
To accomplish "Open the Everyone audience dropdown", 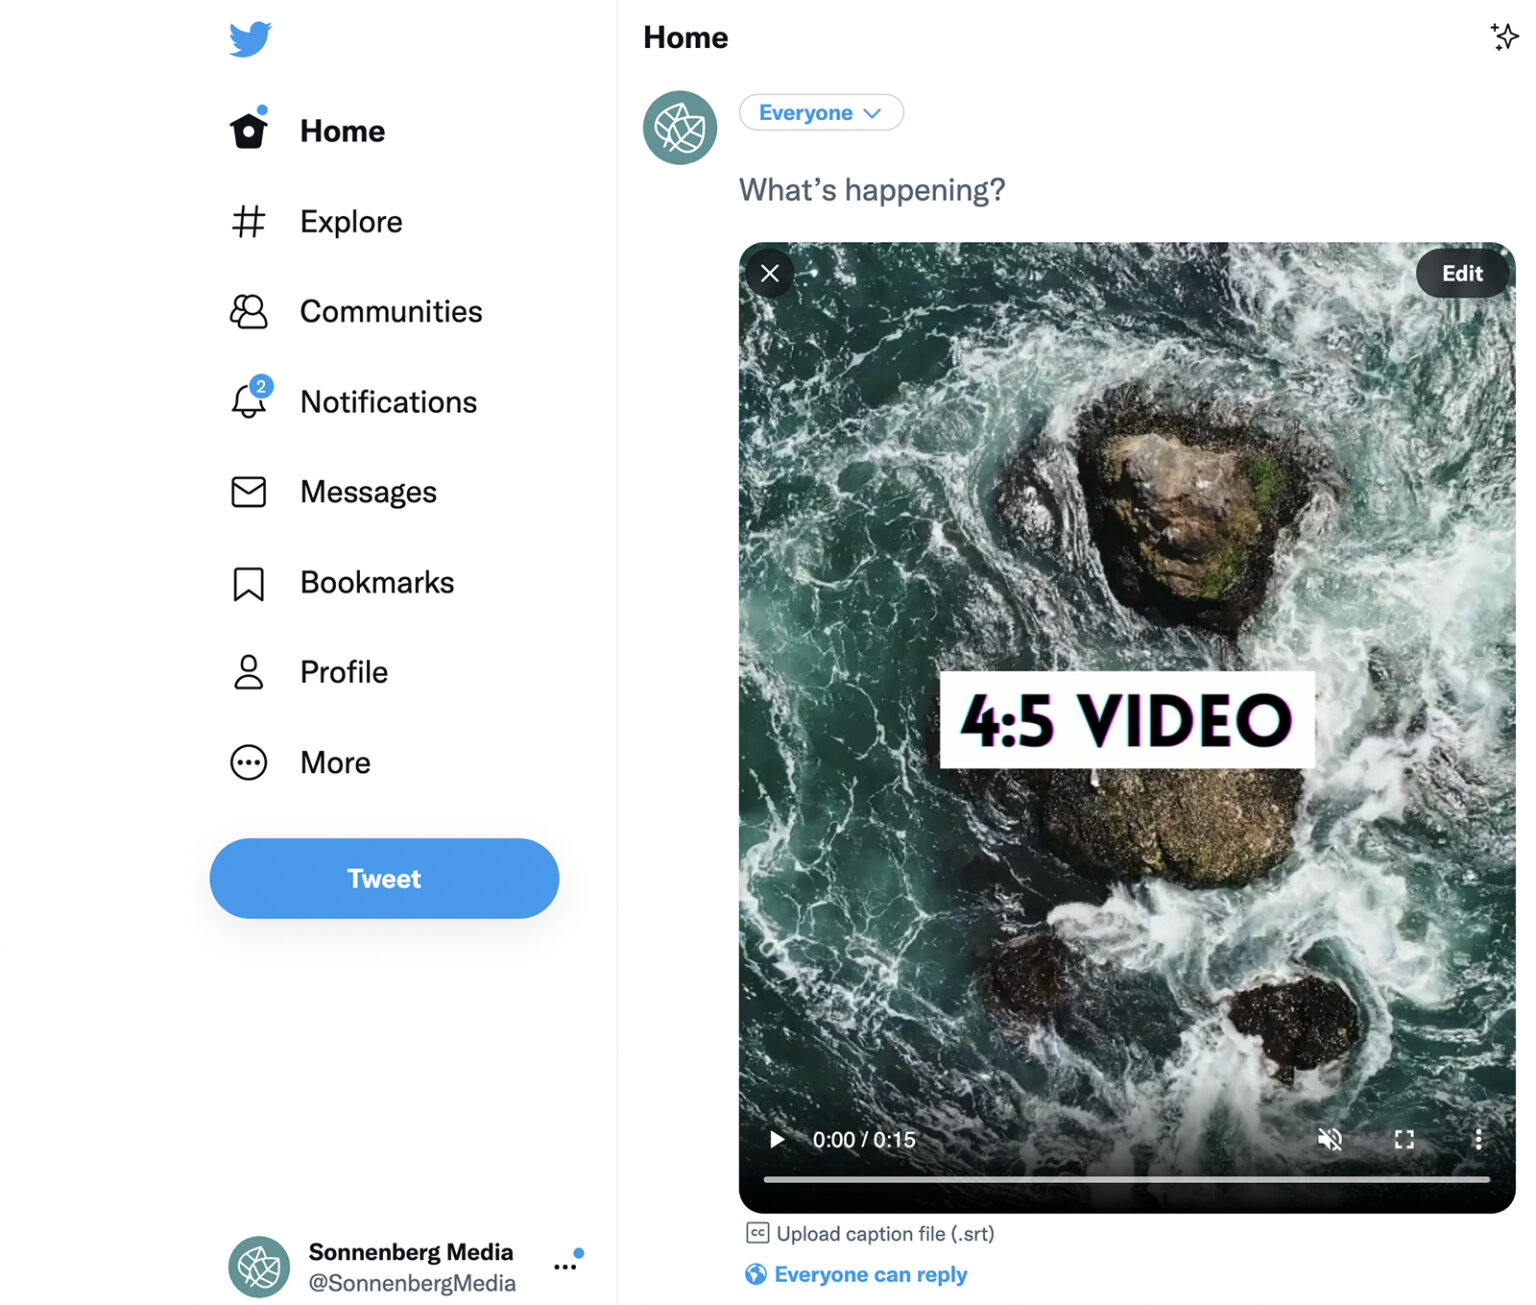I will 820,112.
